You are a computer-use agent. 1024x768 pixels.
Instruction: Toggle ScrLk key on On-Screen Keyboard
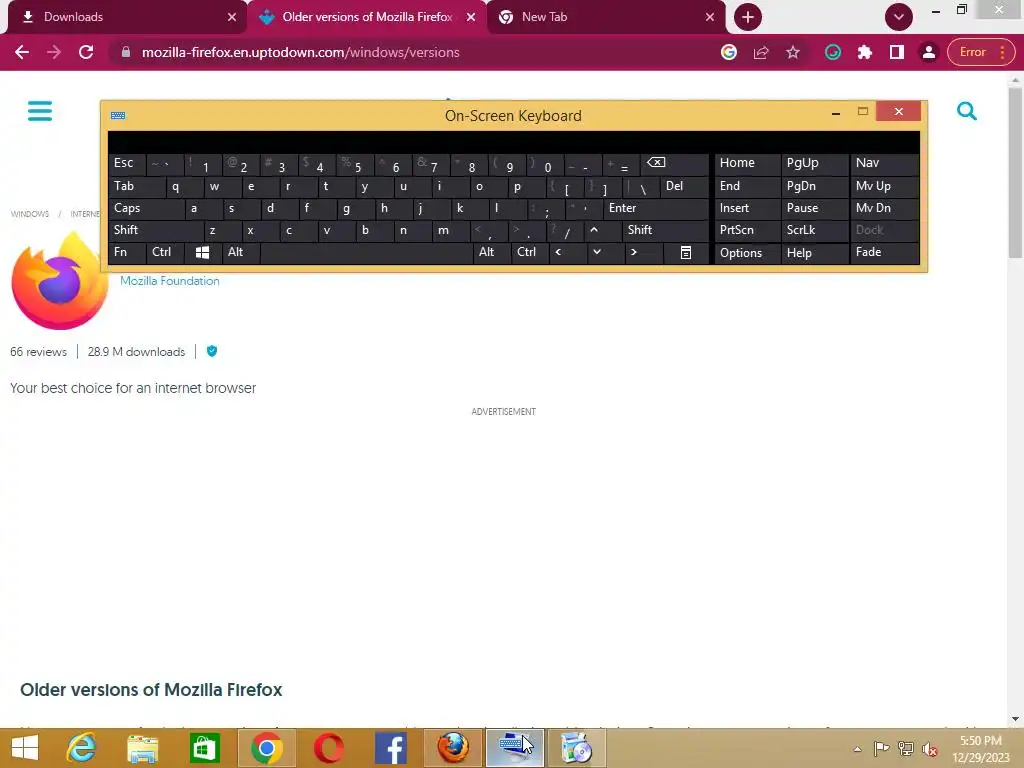[x=814, y=231]
